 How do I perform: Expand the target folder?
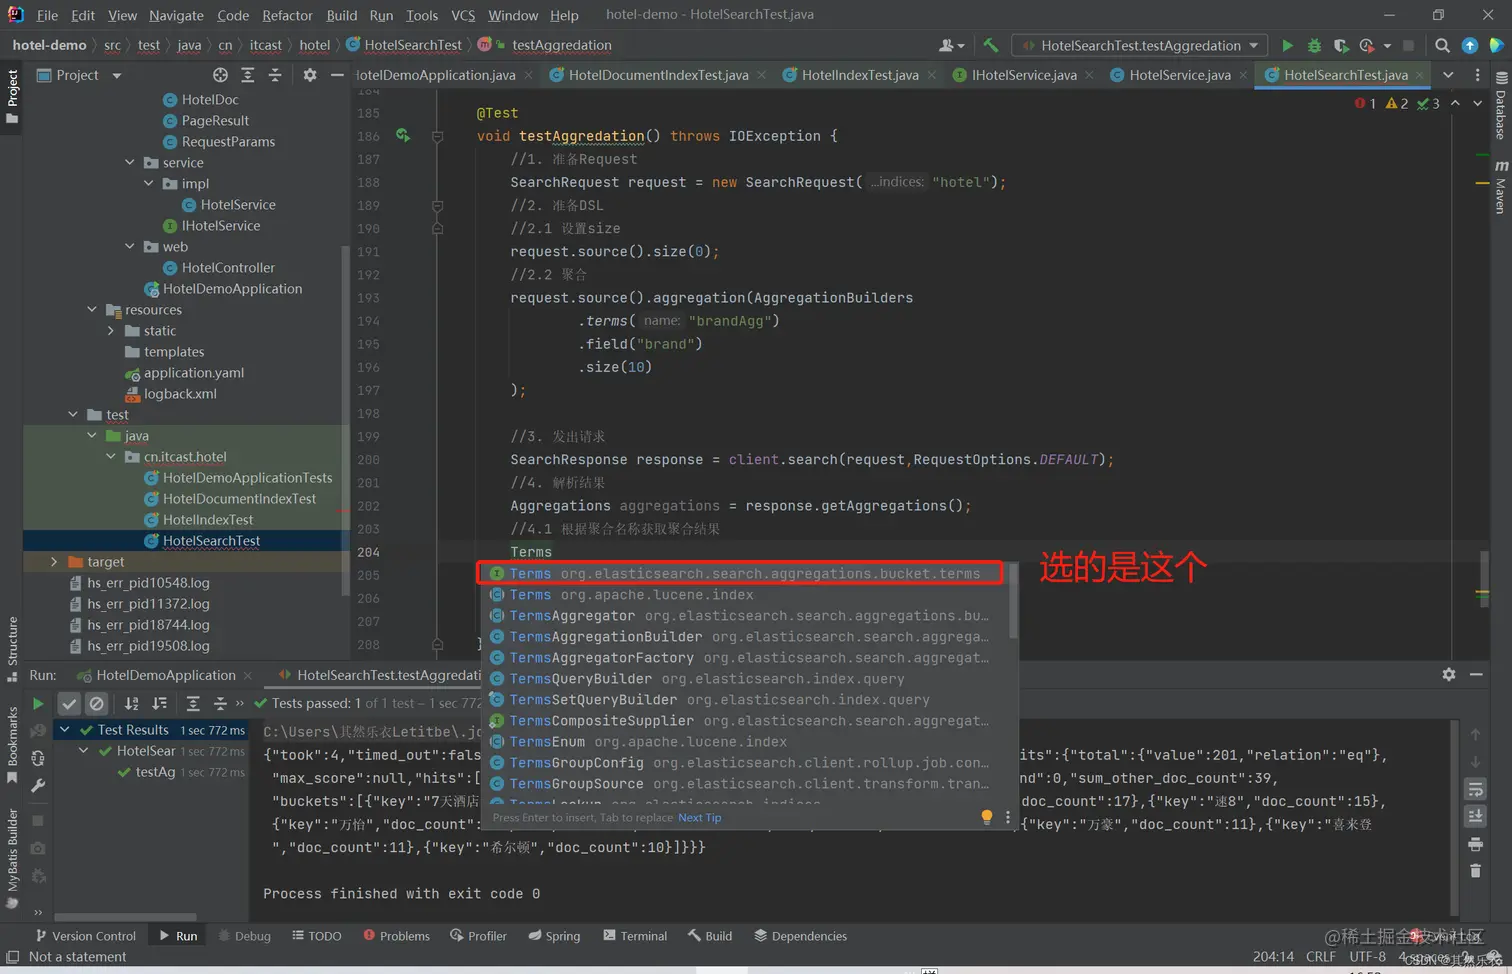(x=54, y=561)
